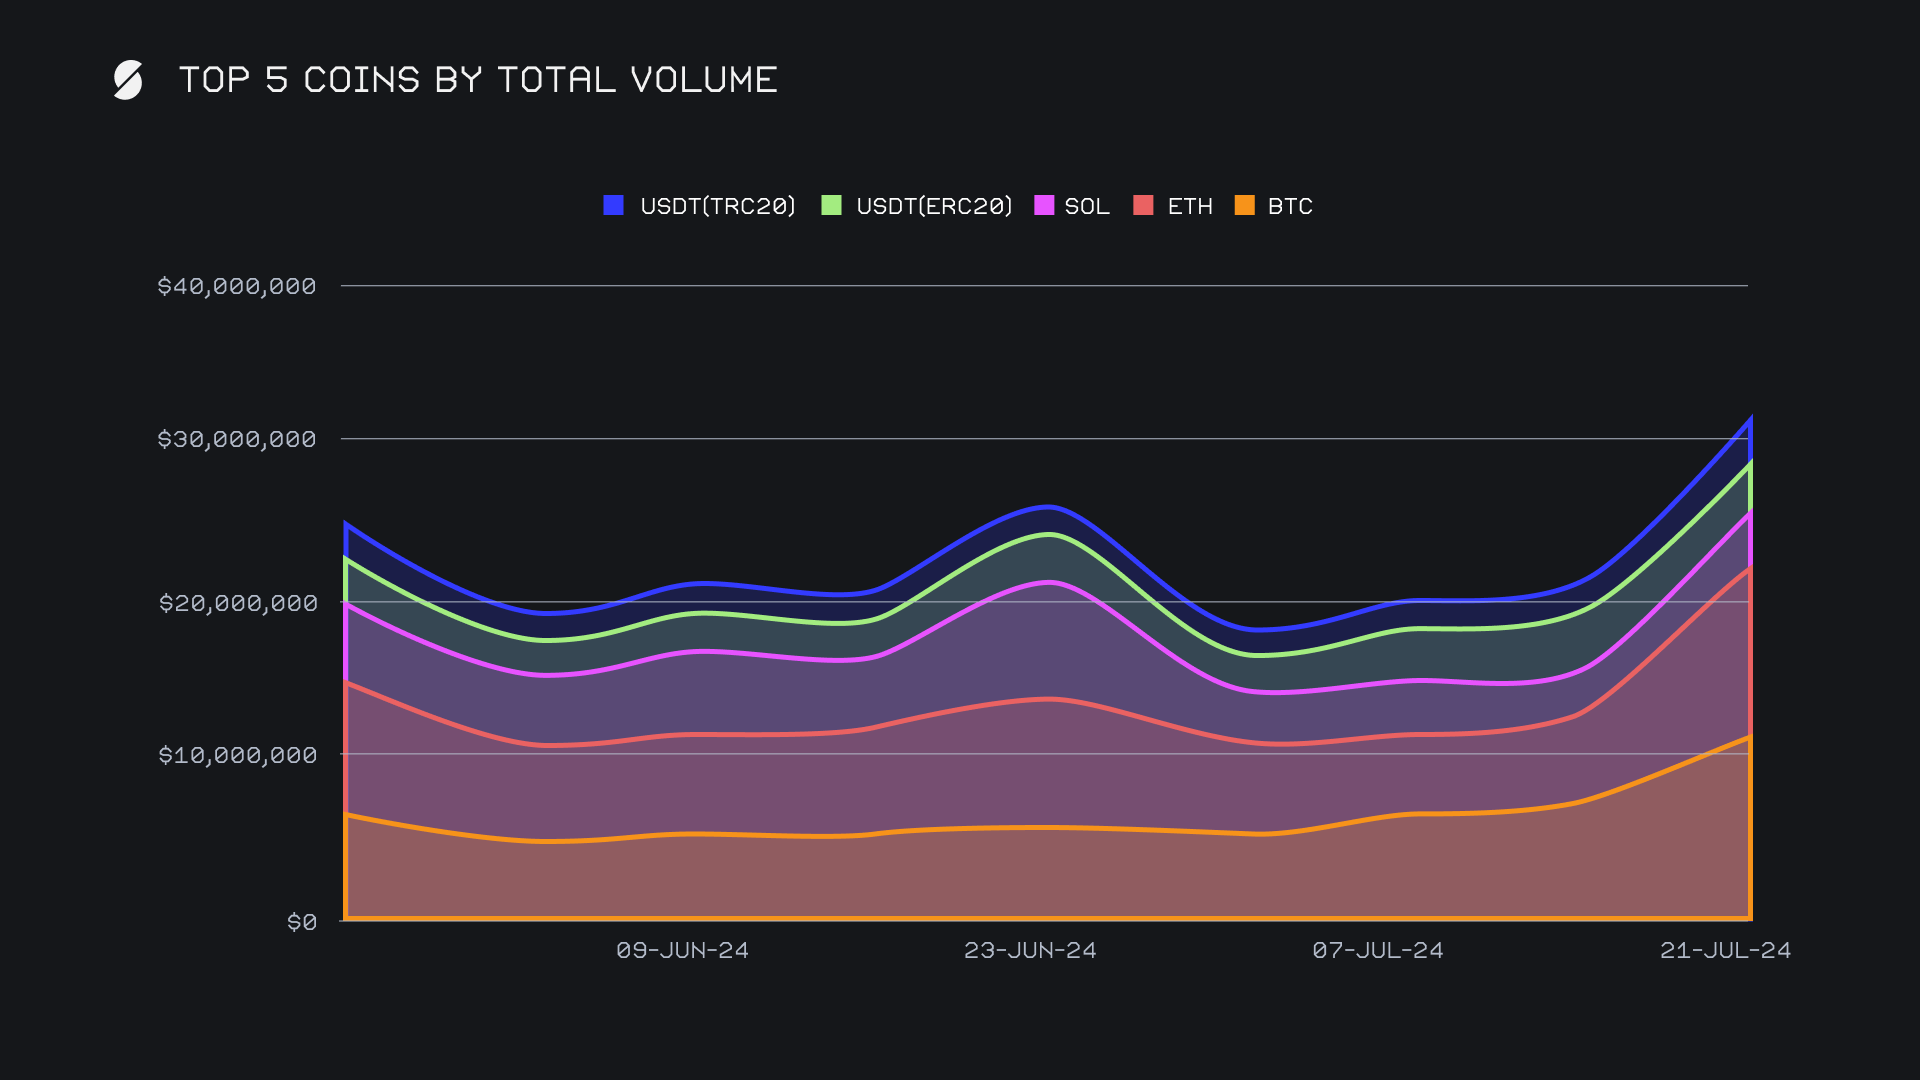Screen dimensions: 1920x1080
Task: Select the 07-JUL-24 axis label
Action: (1378, 950)
